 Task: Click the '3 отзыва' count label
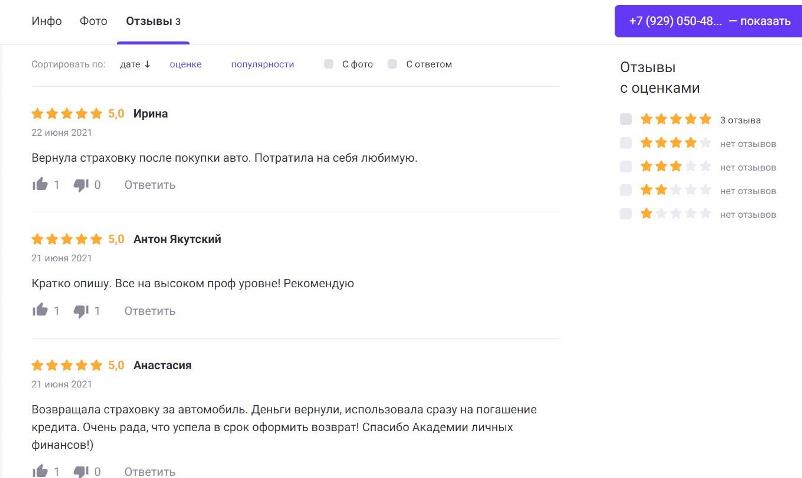pos(740,120)
